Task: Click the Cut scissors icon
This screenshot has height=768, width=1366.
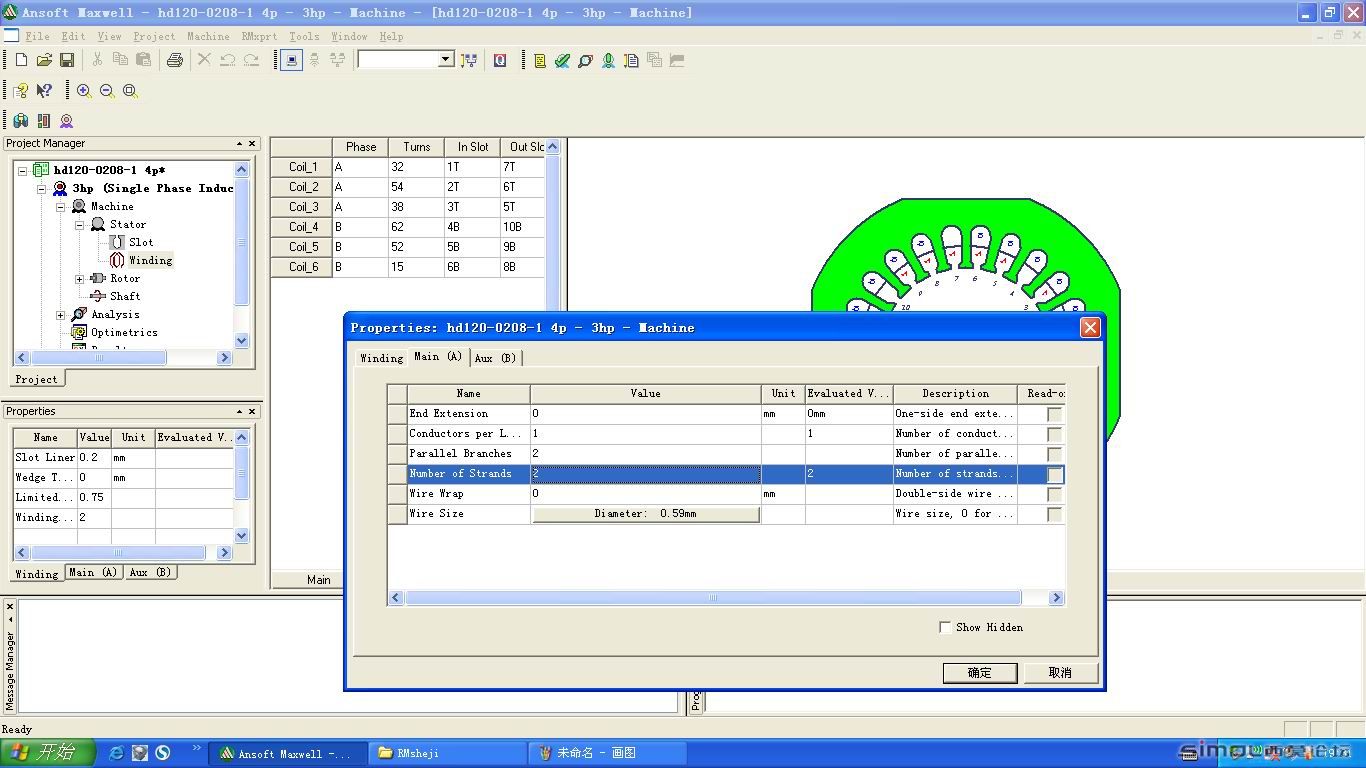Action: (x=97, y=60)
